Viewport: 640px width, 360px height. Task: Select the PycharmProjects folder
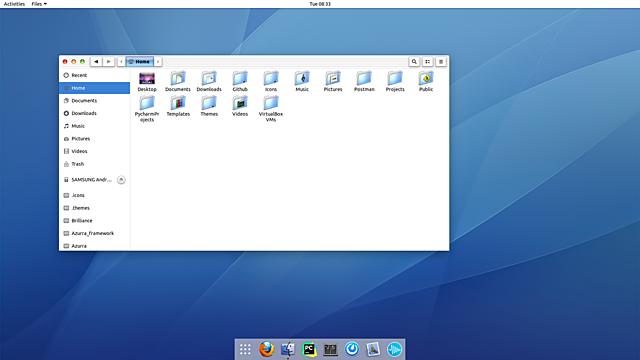click(147, 109)
